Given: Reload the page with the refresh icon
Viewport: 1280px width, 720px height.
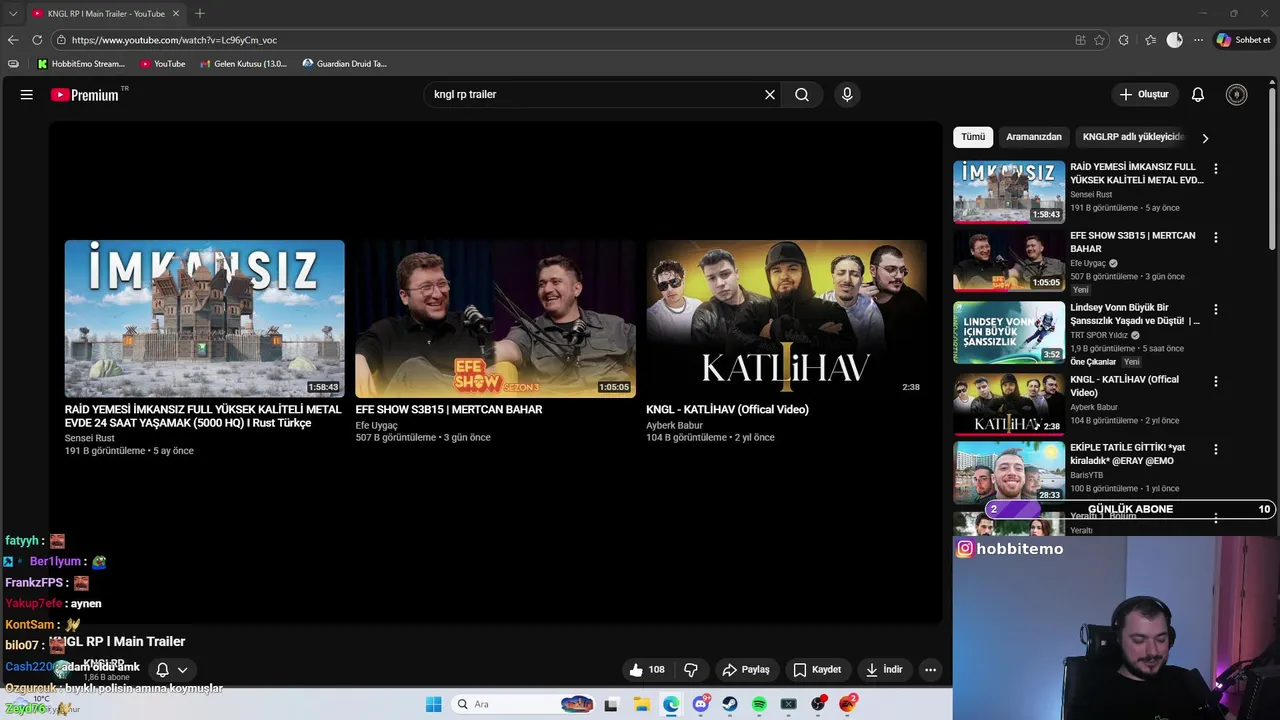Looking at the screenshot, I should (x=37, y=40).
